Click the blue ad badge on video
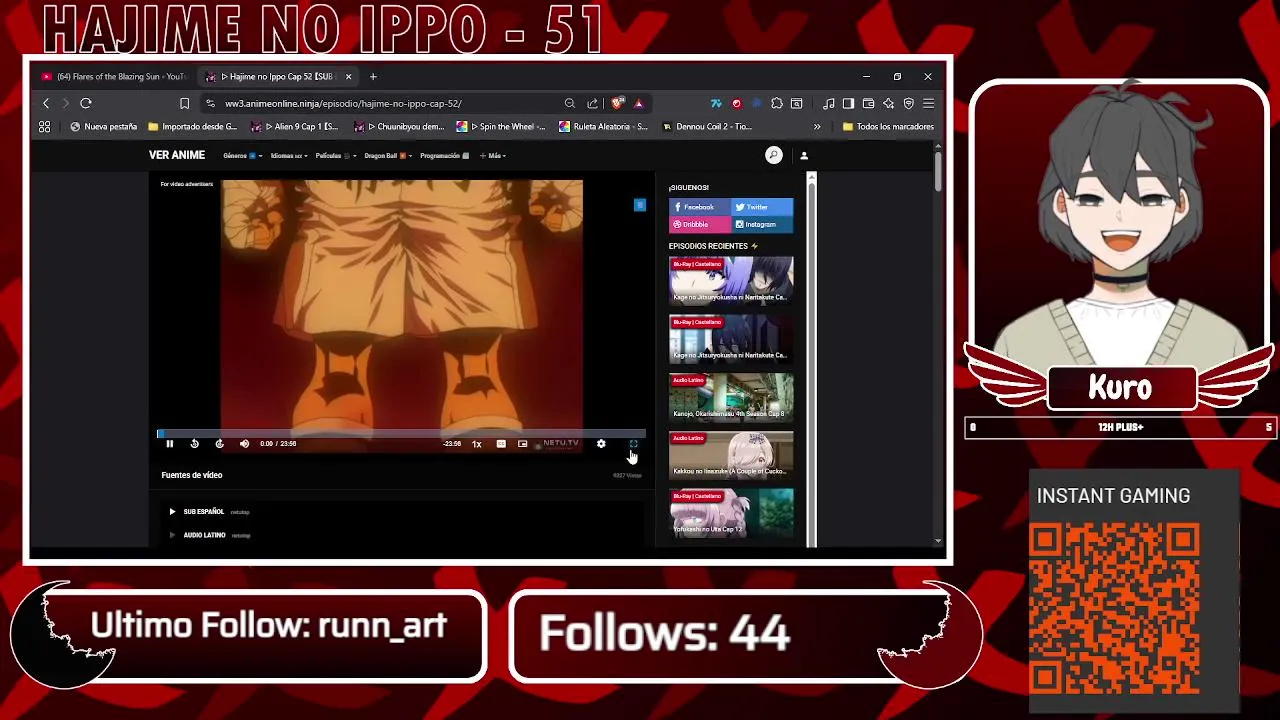This screenshot has height=720, width=1280. coord(640,205)
